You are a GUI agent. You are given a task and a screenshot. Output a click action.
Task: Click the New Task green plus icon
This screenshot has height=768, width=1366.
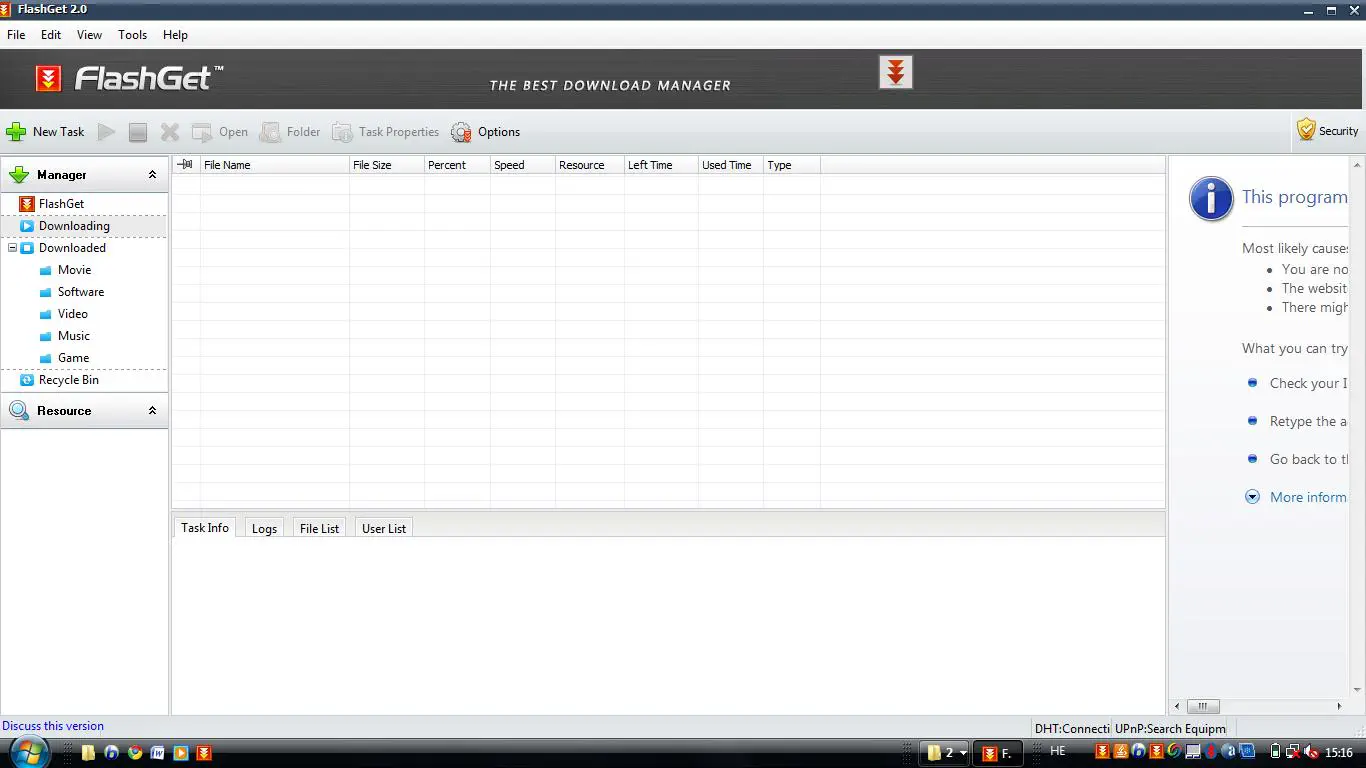tap(17, 132)
